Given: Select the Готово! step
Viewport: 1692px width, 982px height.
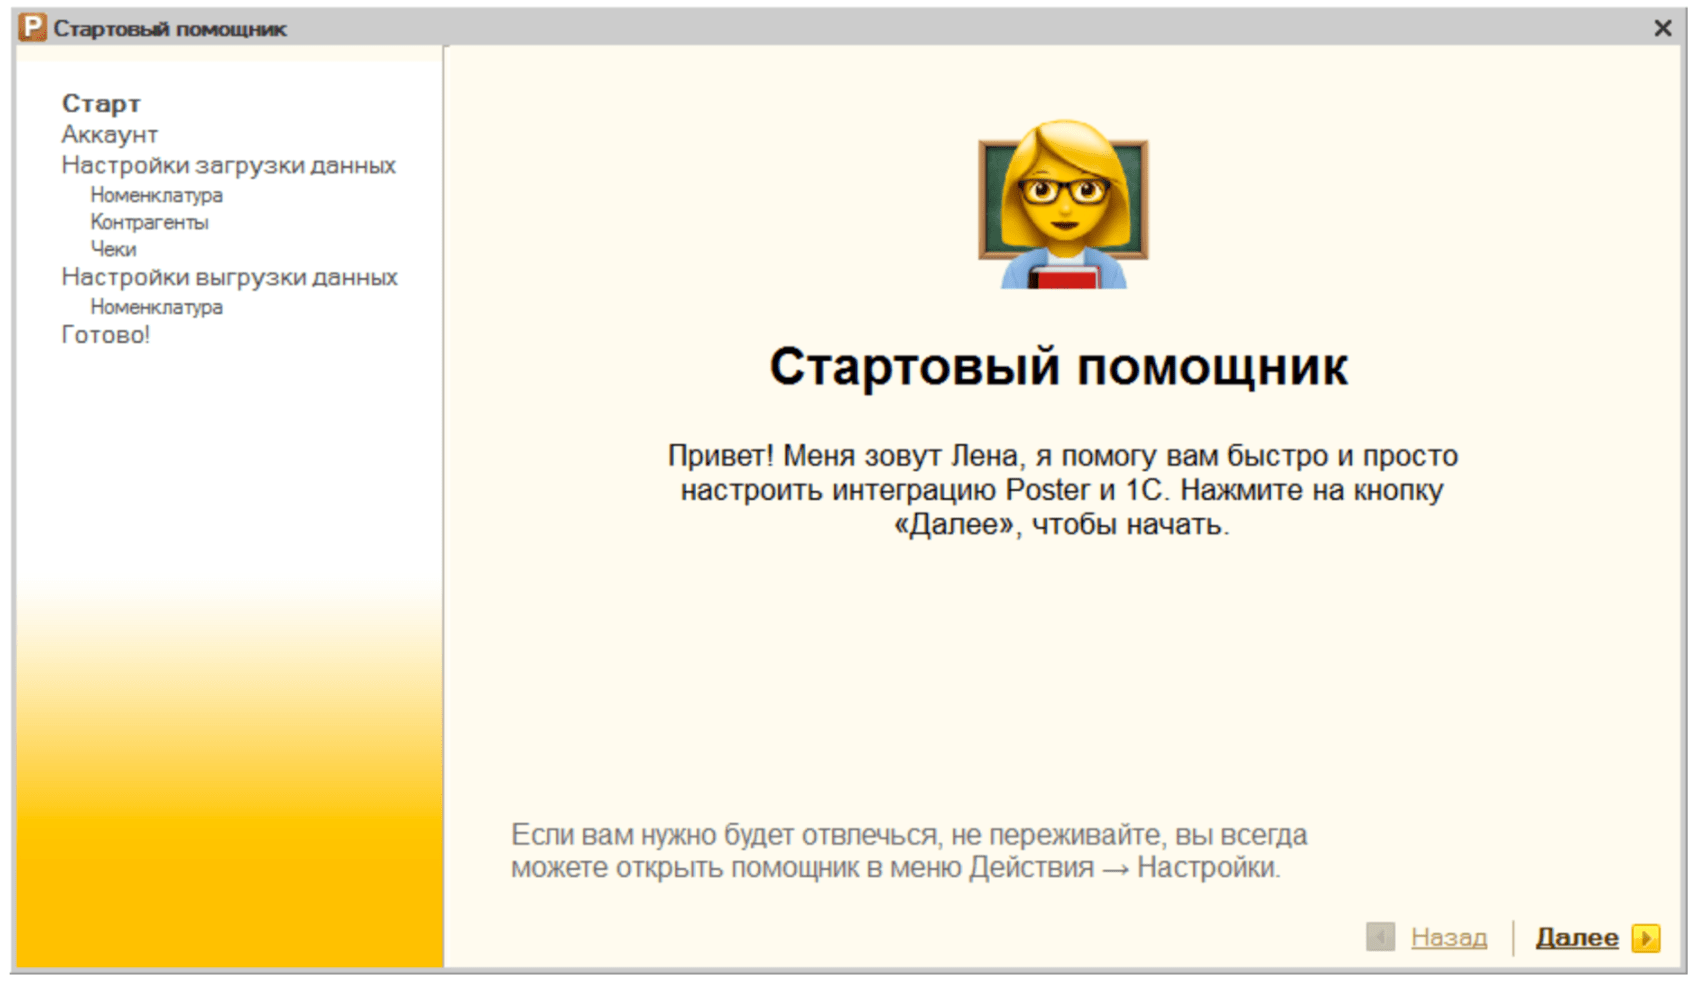Looking at the screenshot, I should point(105,335).
